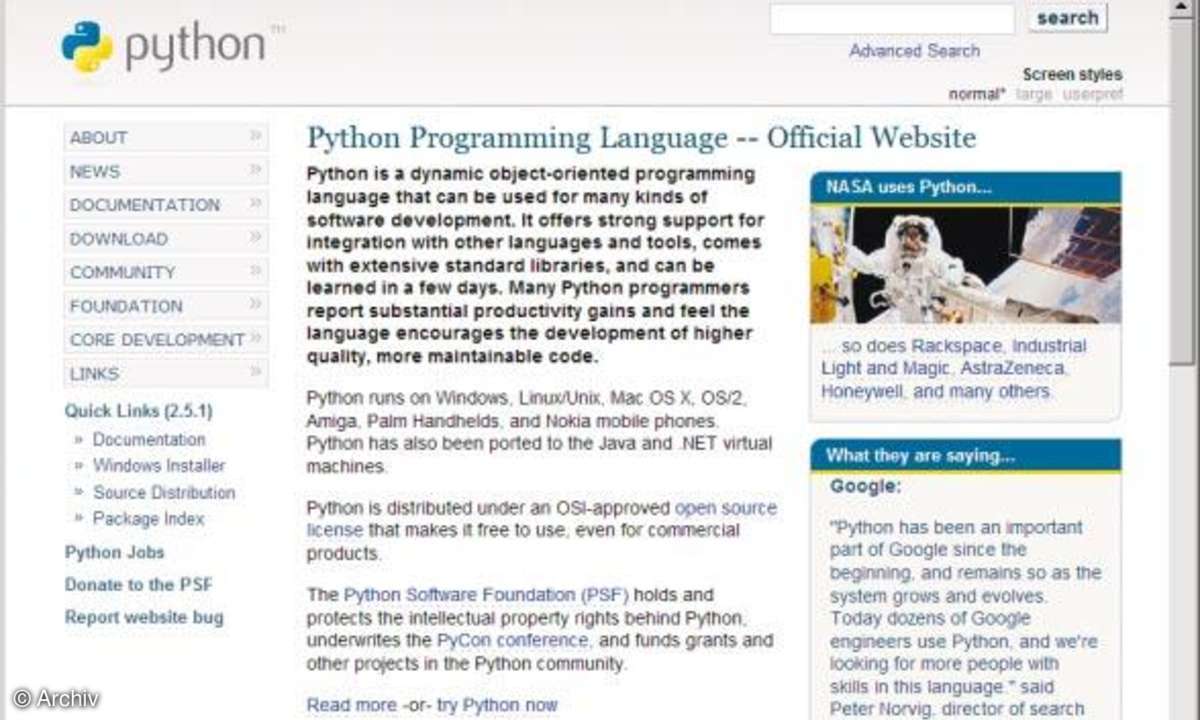Open the ABOUT menu item
This screenshot has height=720, width=1200.
pos(166,138)
